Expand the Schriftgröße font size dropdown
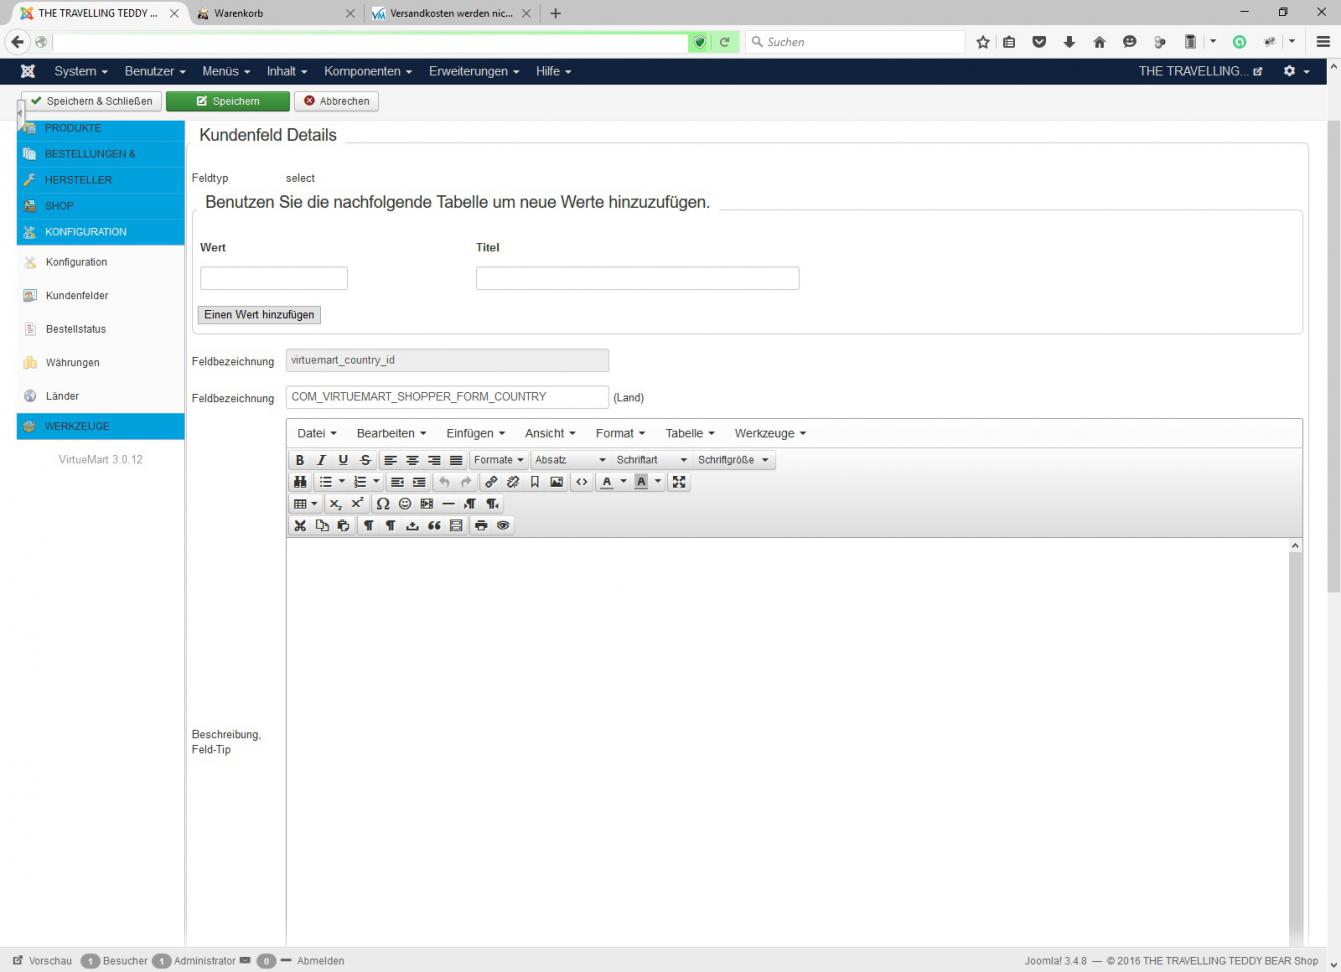Screen dimensions: 1341x972 (733, 460)
